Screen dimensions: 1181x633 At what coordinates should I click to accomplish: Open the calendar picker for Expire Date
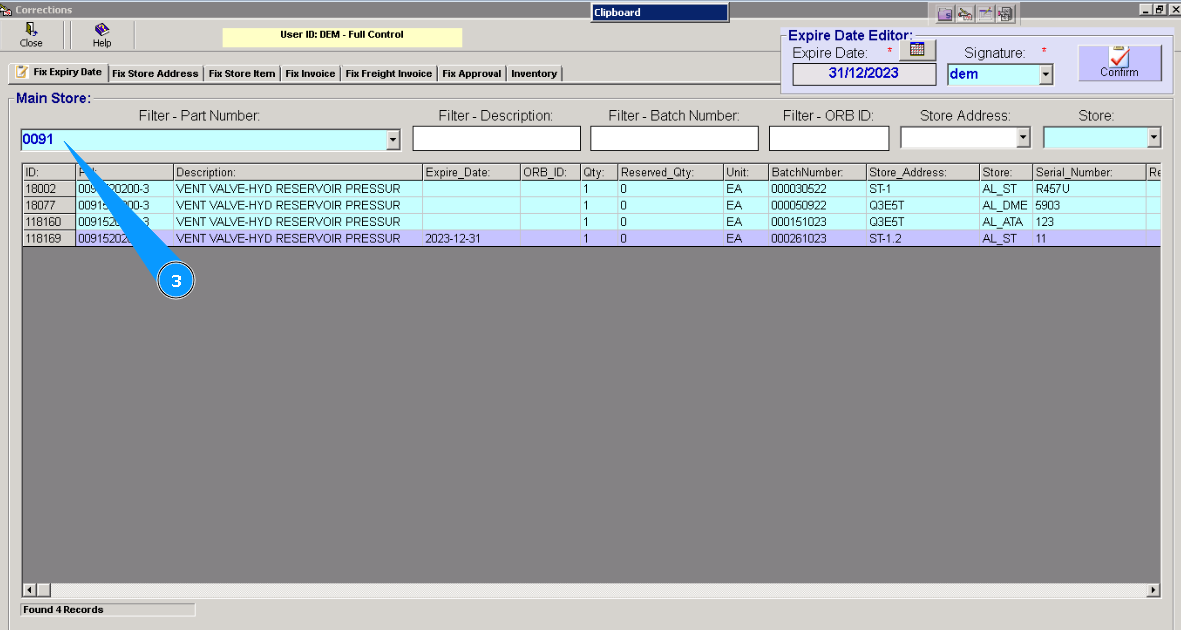[x=917, y=50]
